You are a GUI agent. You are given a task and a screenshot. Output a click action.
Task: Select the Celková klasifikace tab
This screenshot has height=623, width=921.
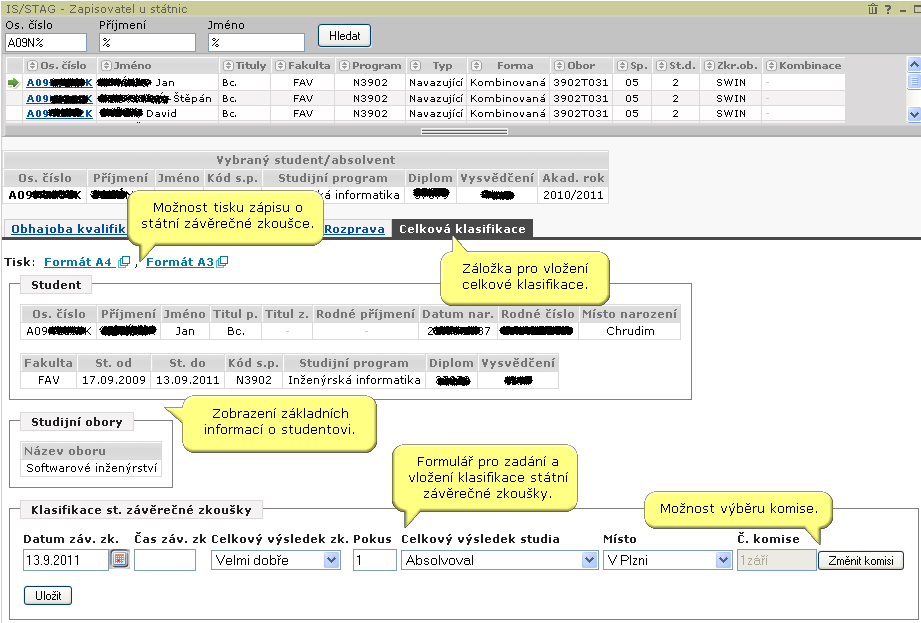point(462,229)
